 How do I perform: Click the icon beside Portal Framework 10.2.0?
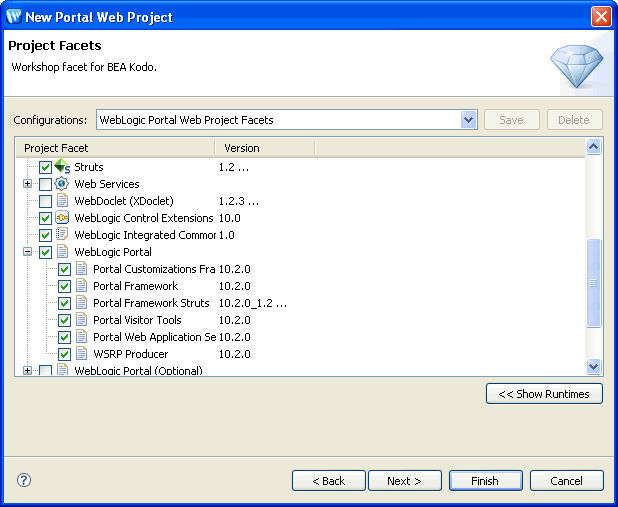[x=82, y=285]
